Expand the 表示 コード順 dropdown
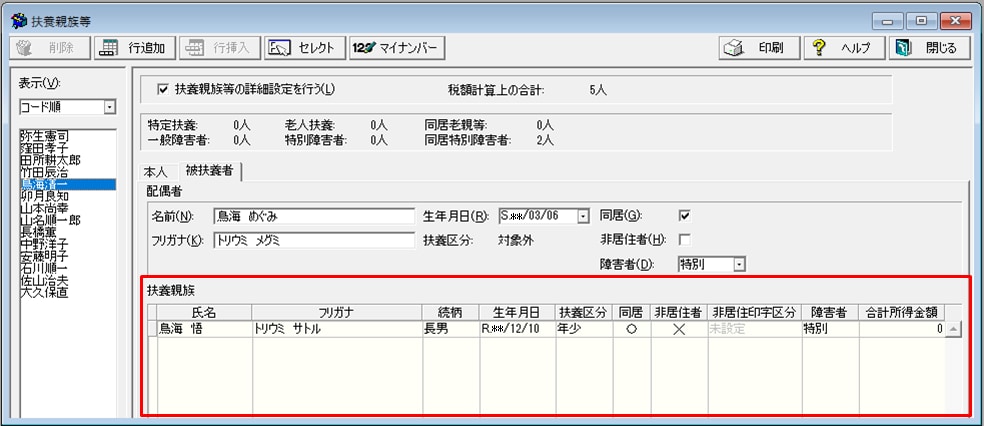Viewport: 984px width, 426px height. click(109, 107)
